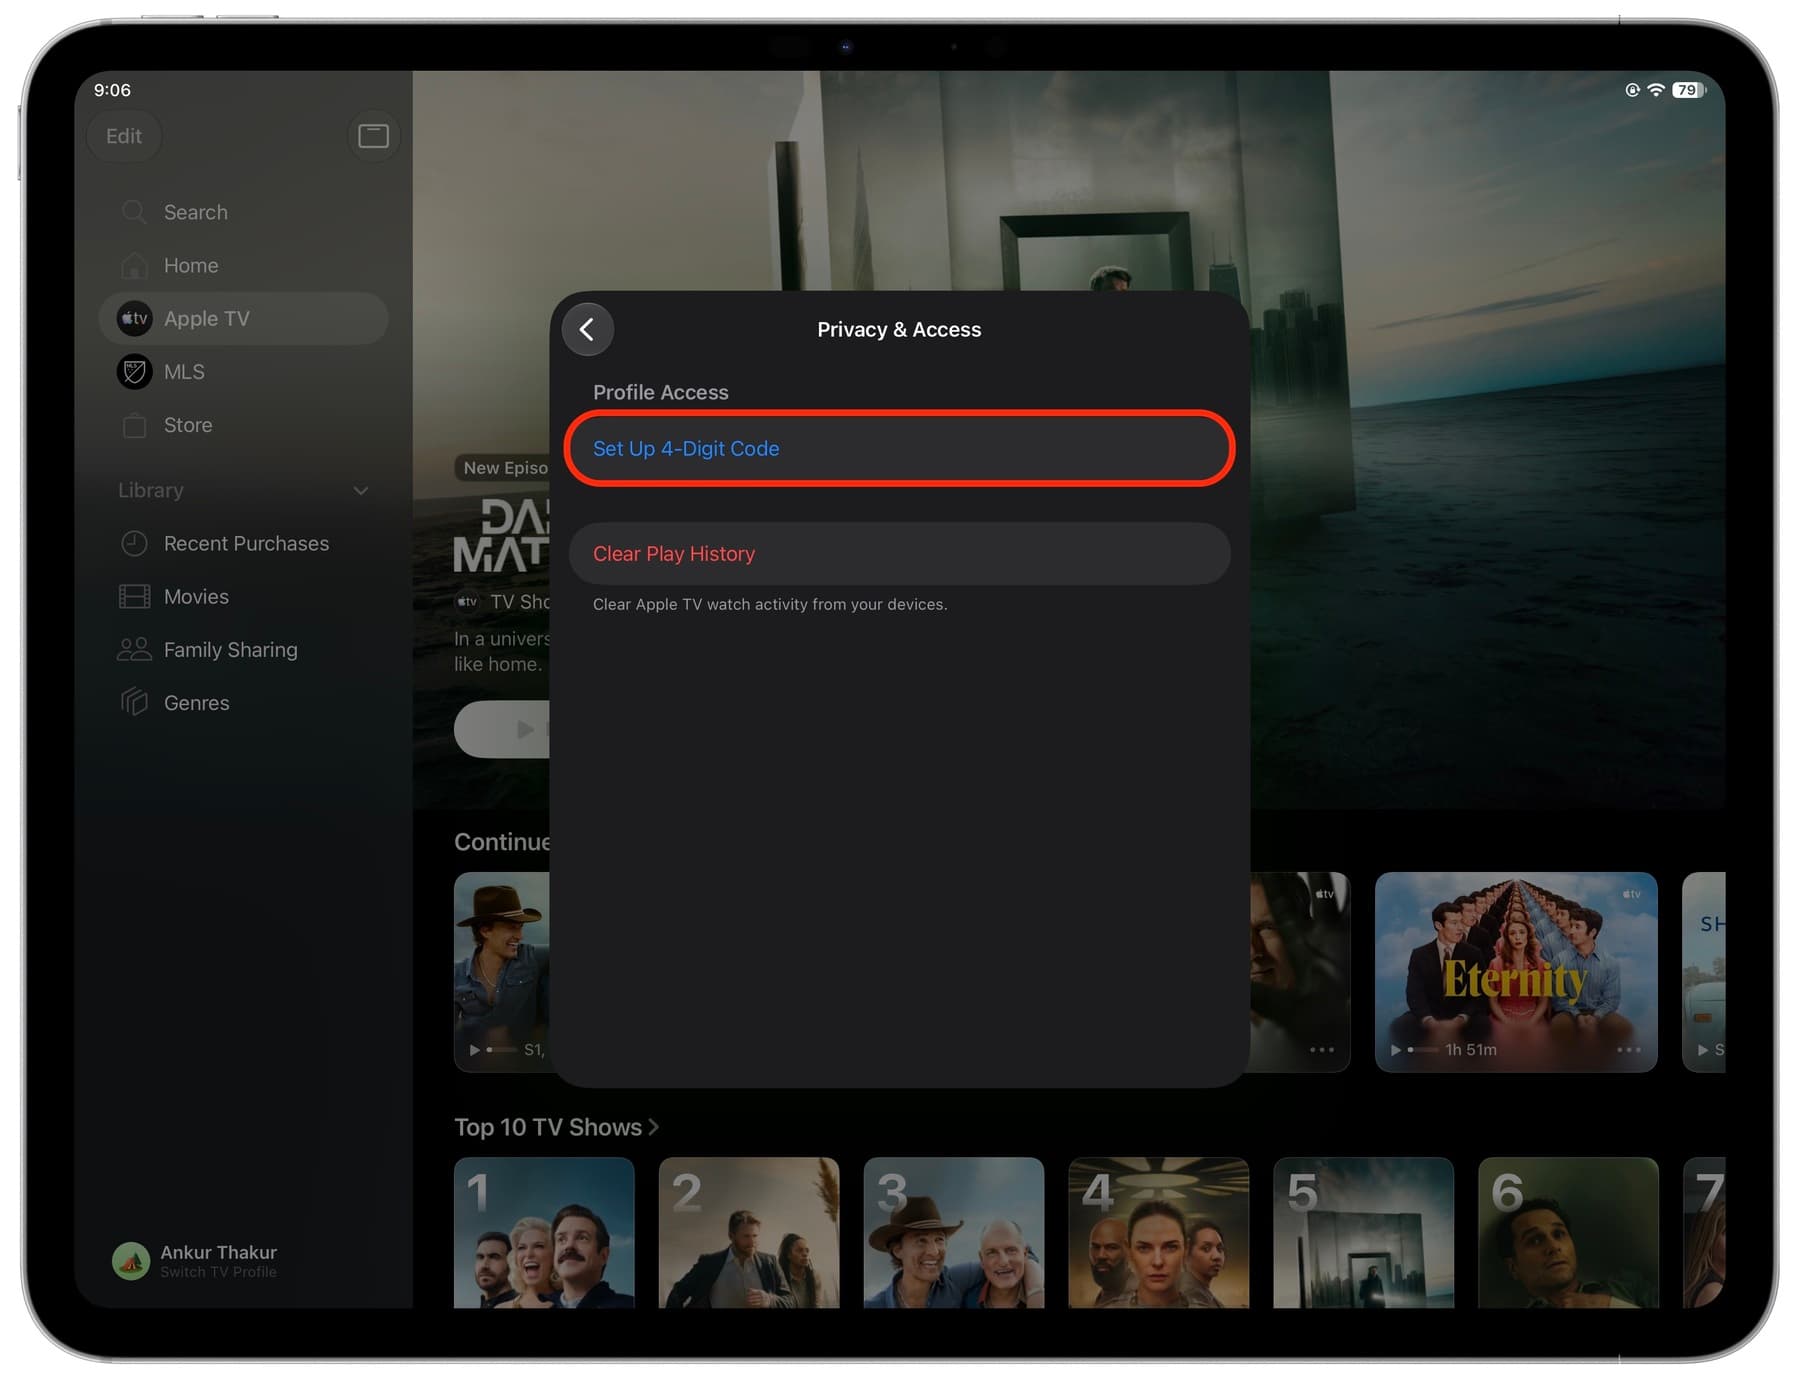Screen dimensions: 1800x1379
Task: Open Movies in Library
Action: pos(243,596)
